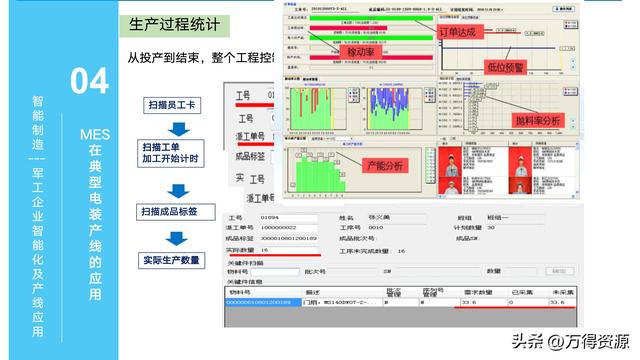Click the 描述 cell starting with 门盾
The image size is (640, 360).
(342, 302)
